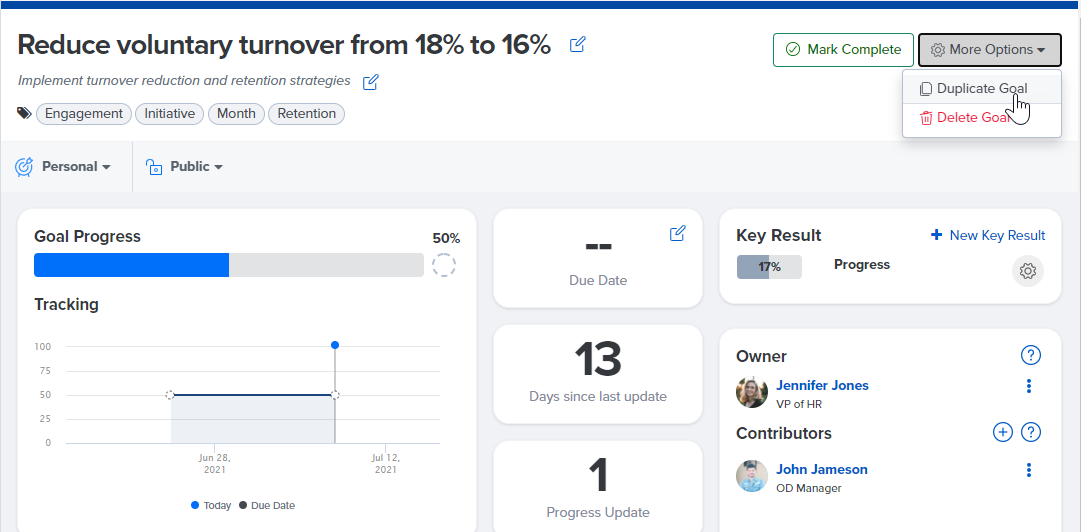This screenshot has width=1081, height=532.
Task: Select the Initiative tag
Action: [x=170, y=114]
